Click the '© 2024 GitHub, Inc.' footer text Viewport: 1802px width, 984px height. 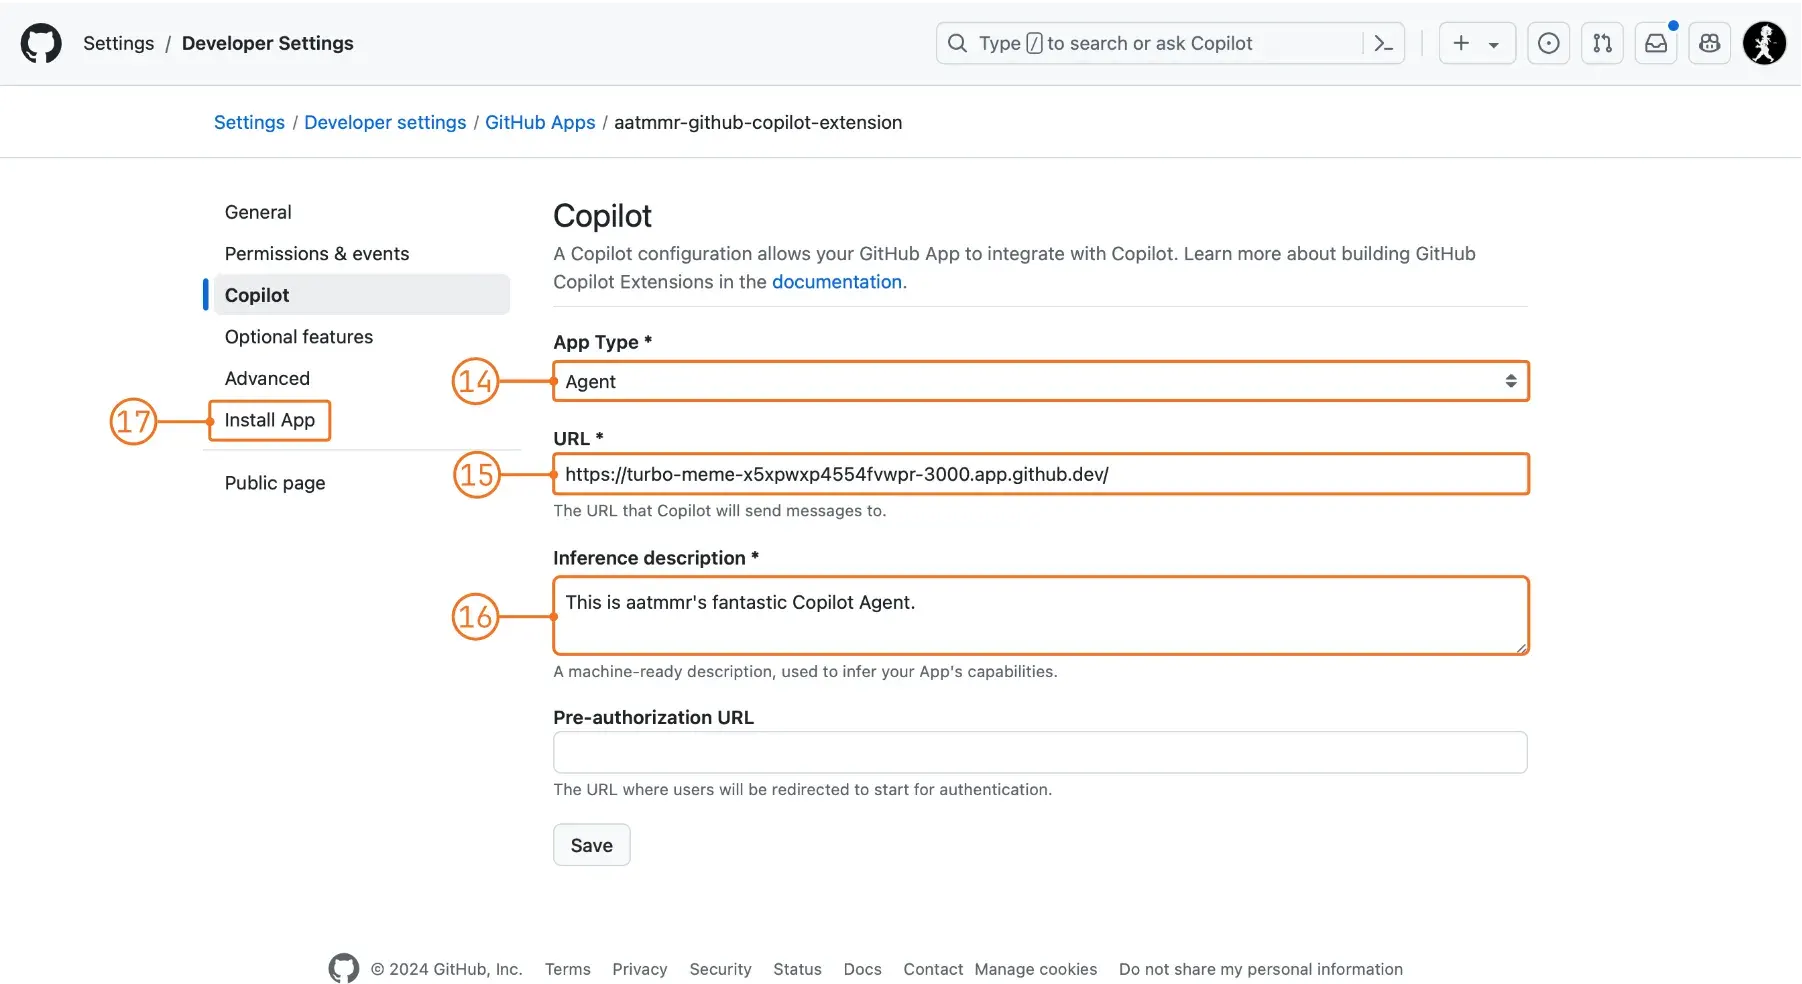click(446, 969)
